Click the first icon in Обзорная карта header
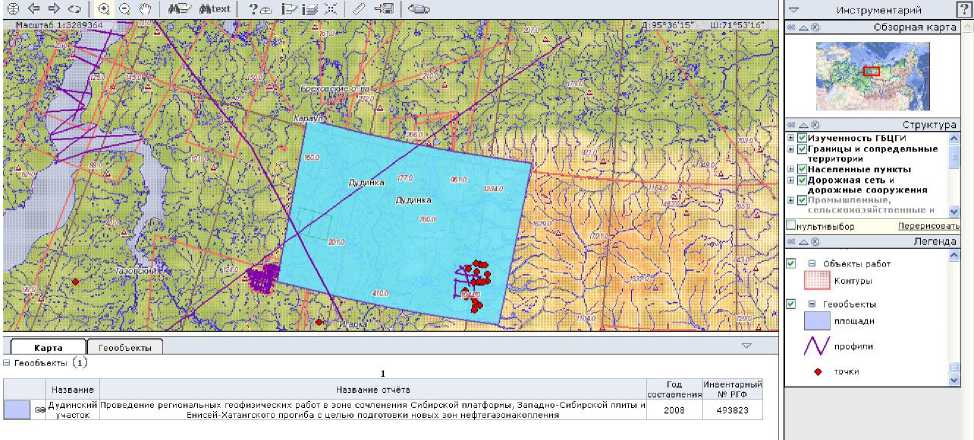 tap(791, 28)
